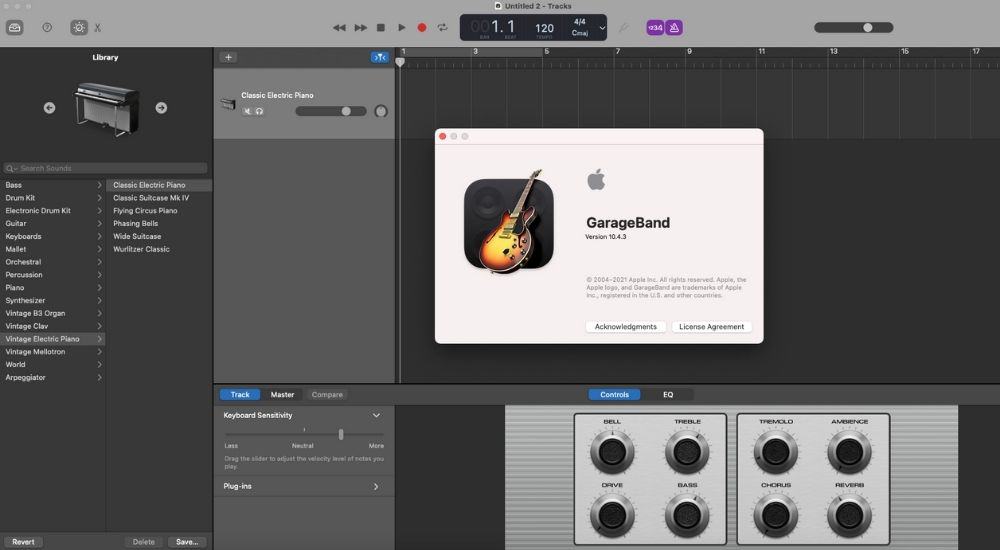Click the 4/4 time signature
The image size is (1000, 550).
(580, 22)
